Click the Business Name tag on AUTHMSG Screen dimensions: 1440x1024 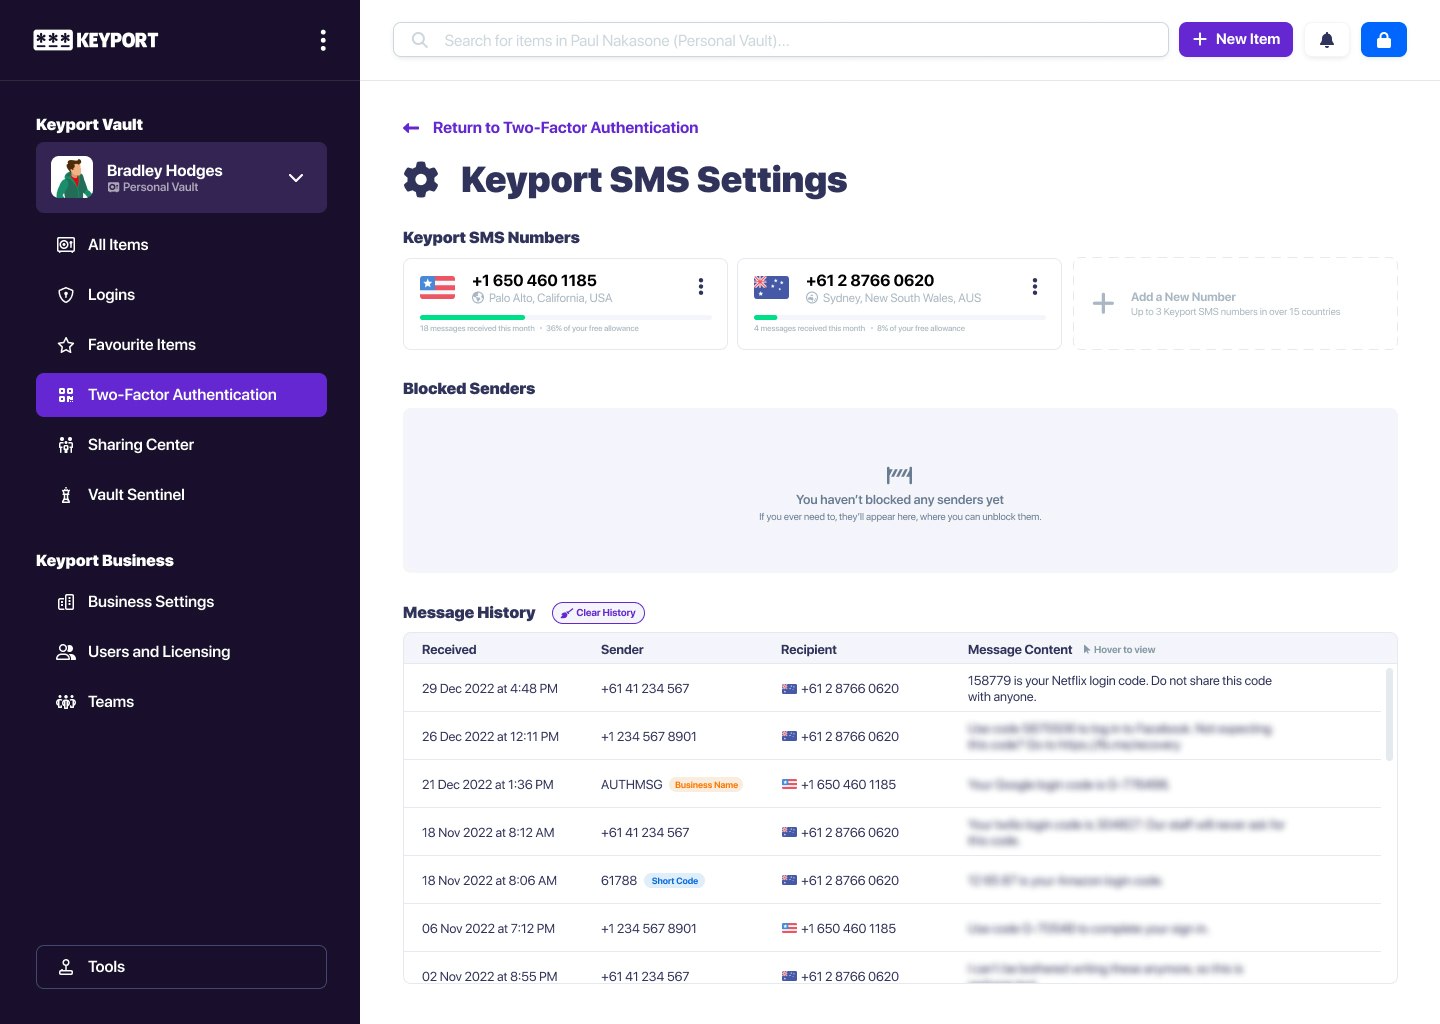pos(706,785)
